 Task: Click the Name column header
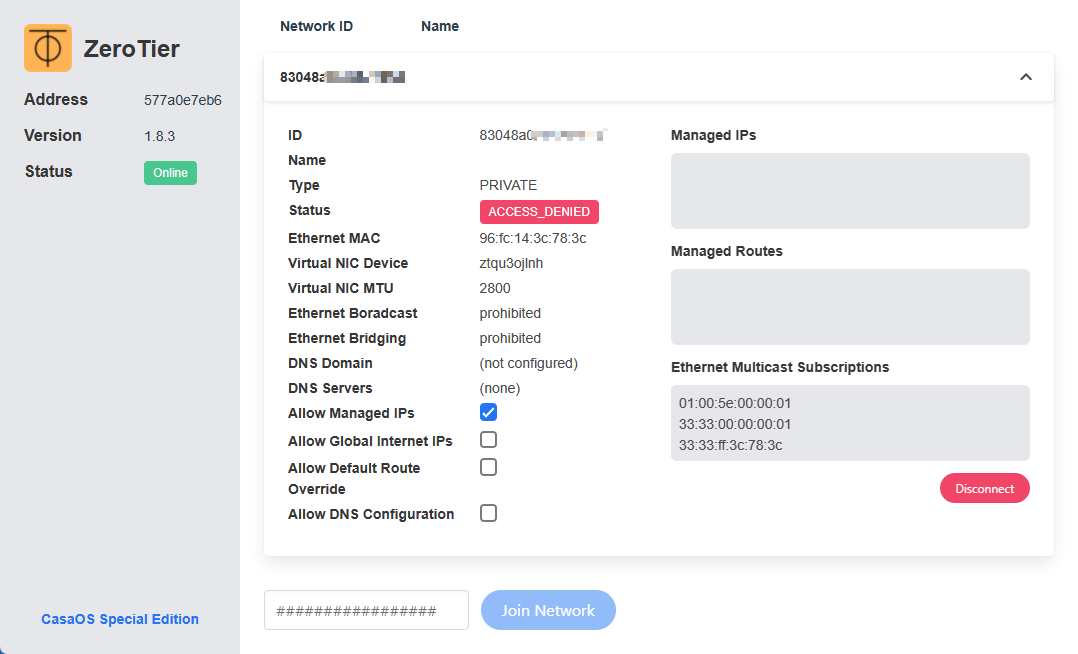(x=440, y=26)
